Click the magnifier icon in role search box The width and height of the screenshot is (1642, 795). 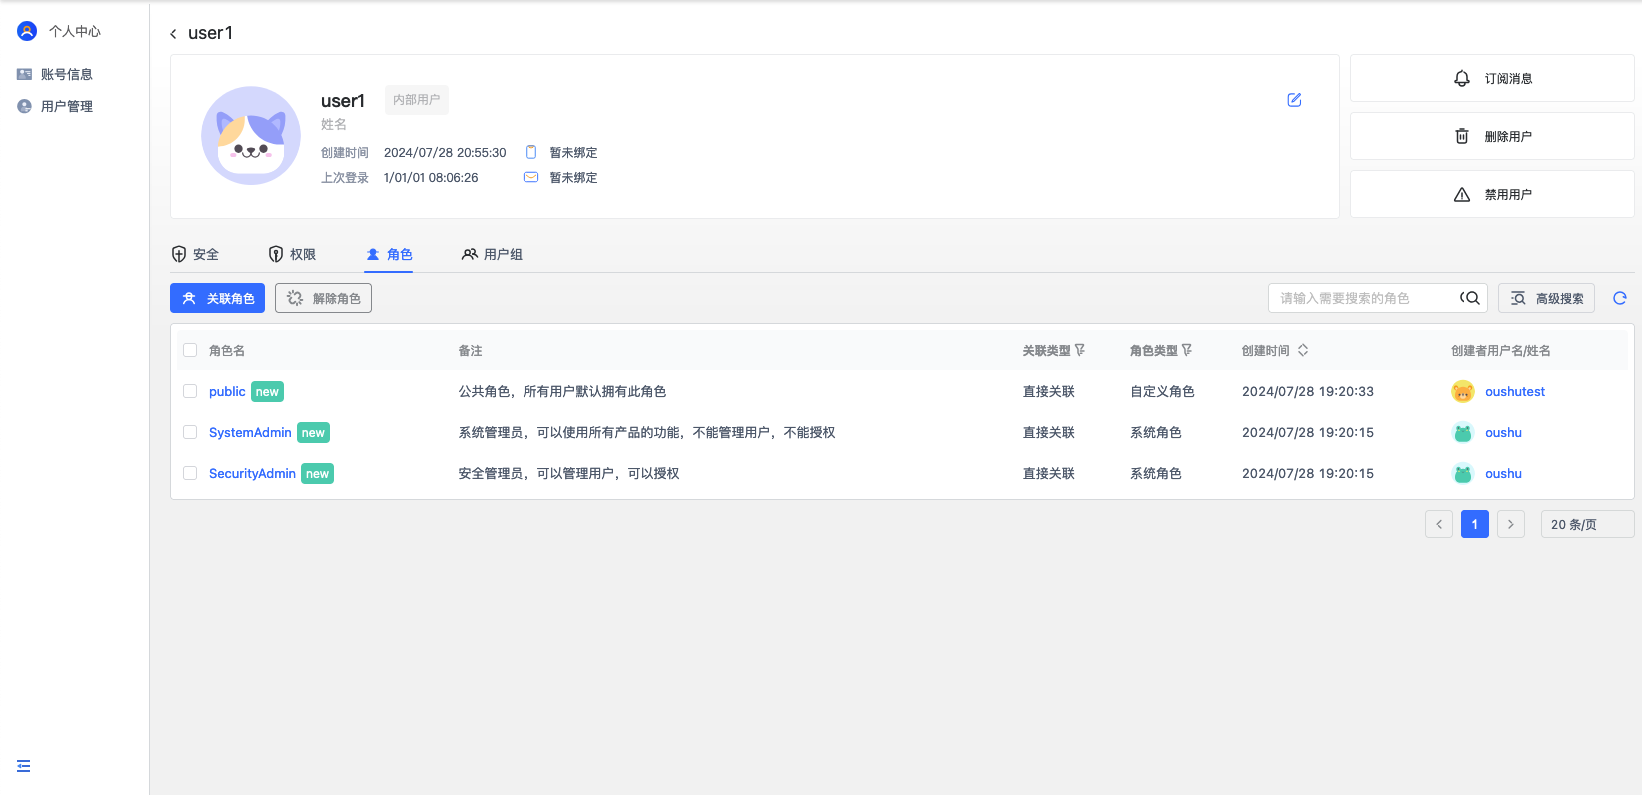1470,298
